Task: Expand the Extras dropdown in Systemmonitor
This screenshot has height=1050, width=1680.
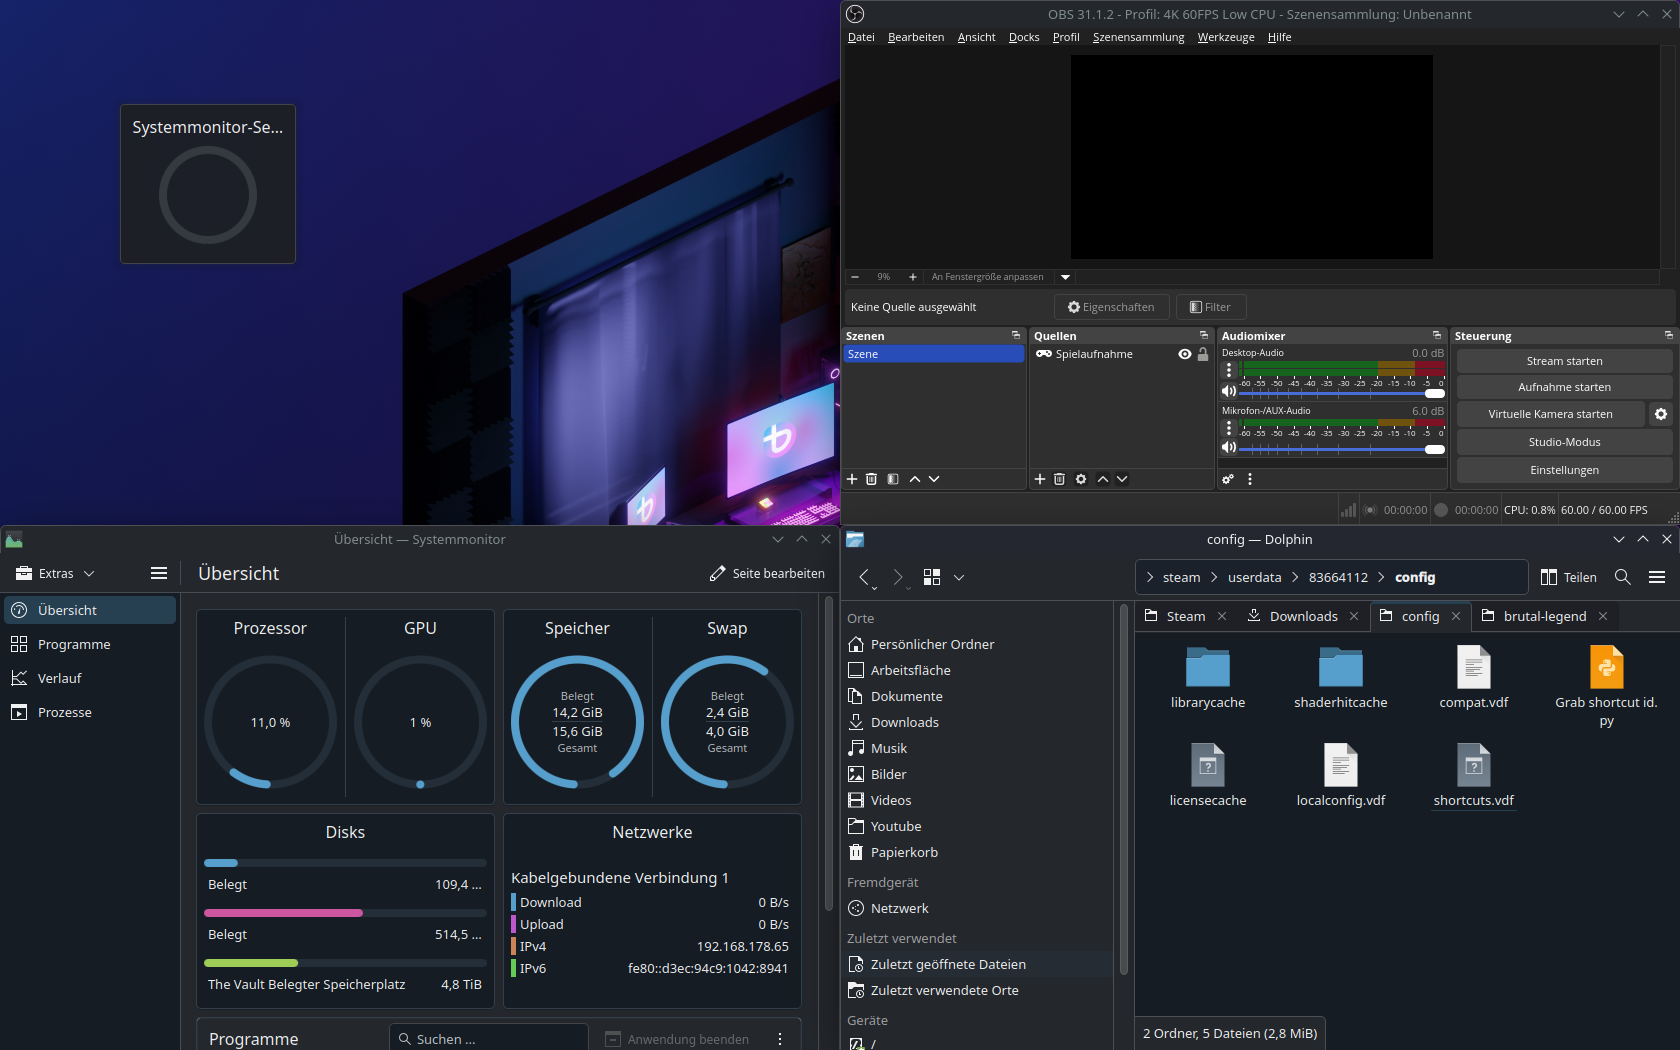Action: click(56, 573)
